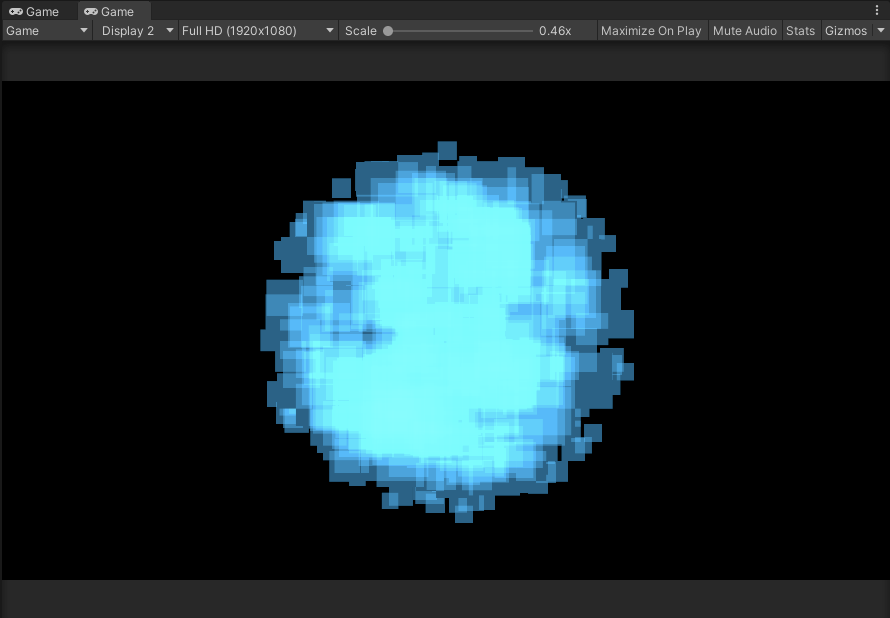890x618 pixels.
Task: Click the Maximize On Play button
Action: [651, 30]
